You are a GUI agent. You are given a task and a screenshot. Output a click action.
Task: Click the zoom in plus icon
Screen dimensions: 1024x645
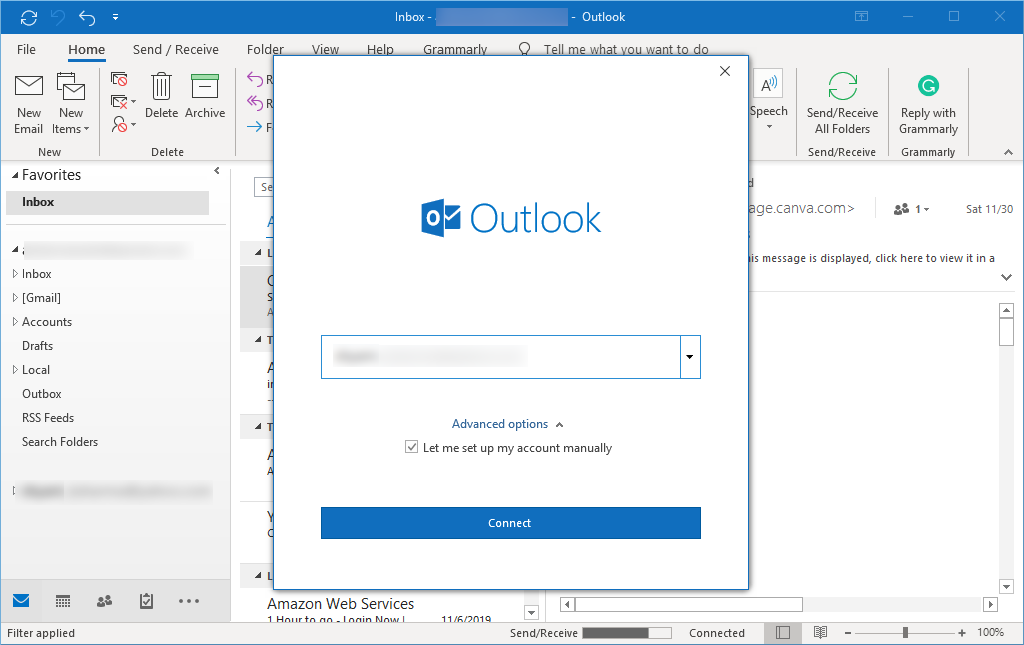962,633
